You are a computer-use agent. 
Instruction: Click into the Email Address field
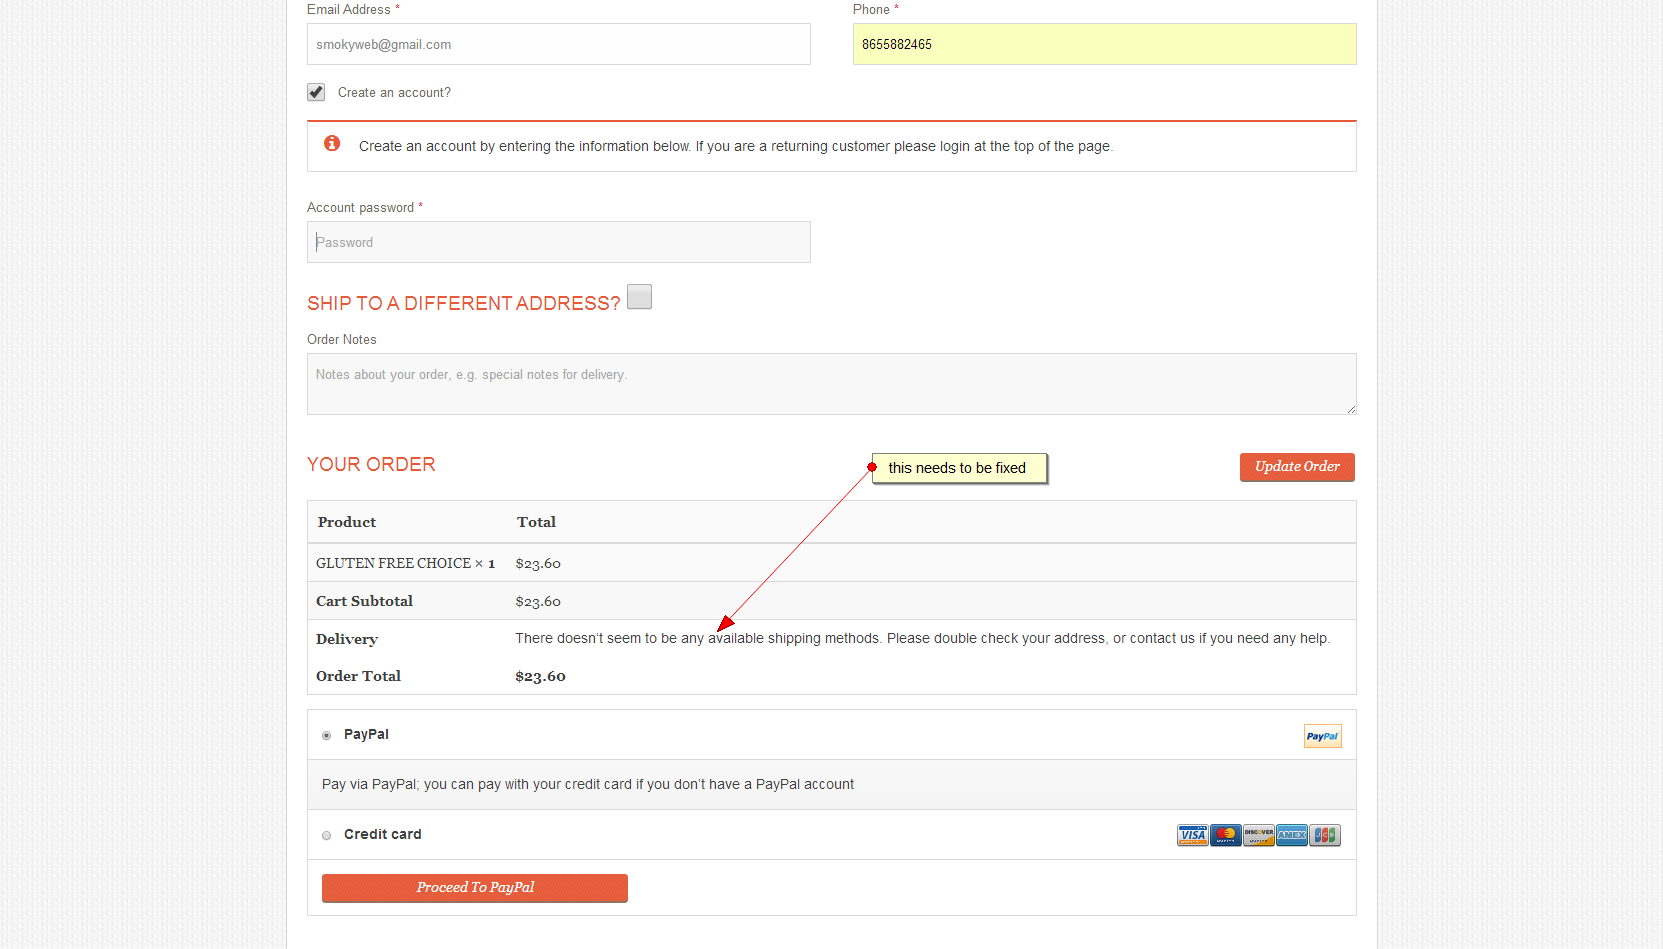558,44
